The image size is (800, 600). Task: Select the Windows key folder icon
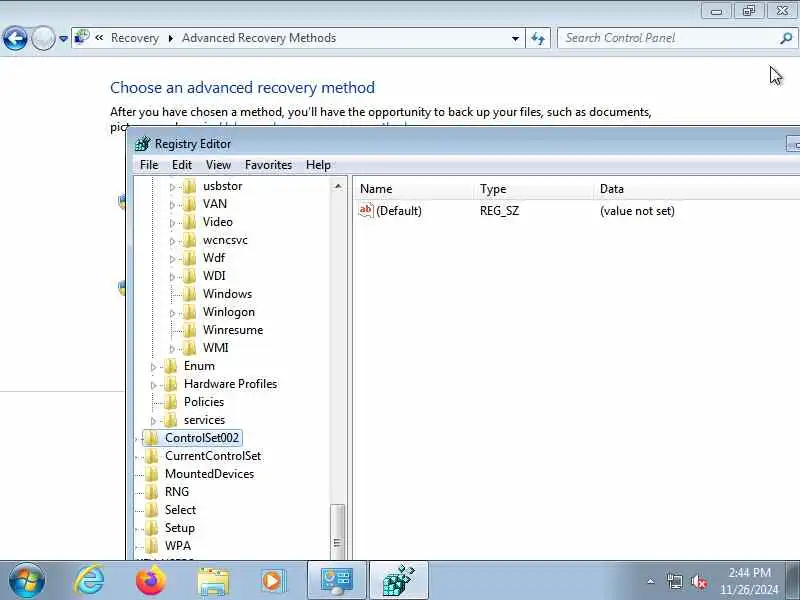(189, 294)
